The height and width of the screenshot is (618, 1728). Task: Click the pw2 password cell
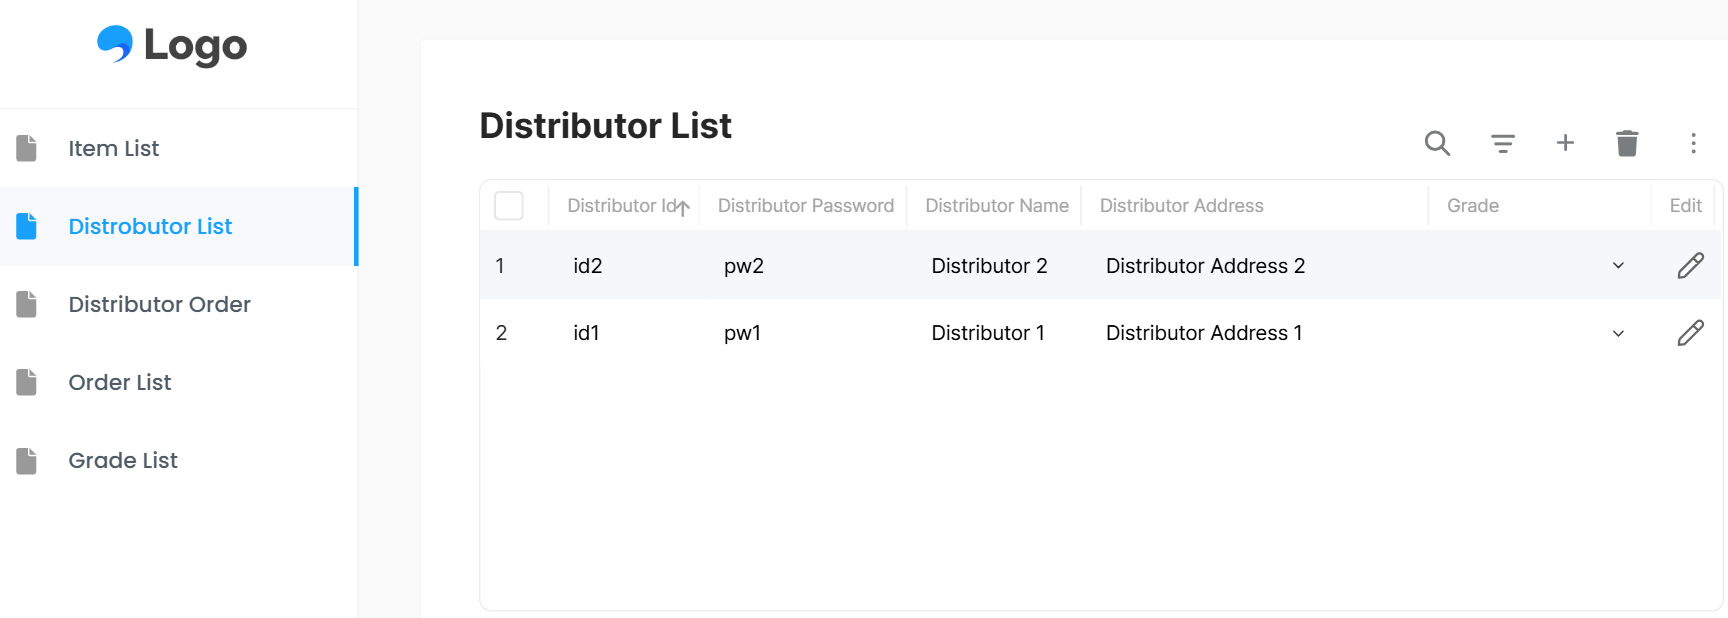pyautogui.click(x=743, y=266)
